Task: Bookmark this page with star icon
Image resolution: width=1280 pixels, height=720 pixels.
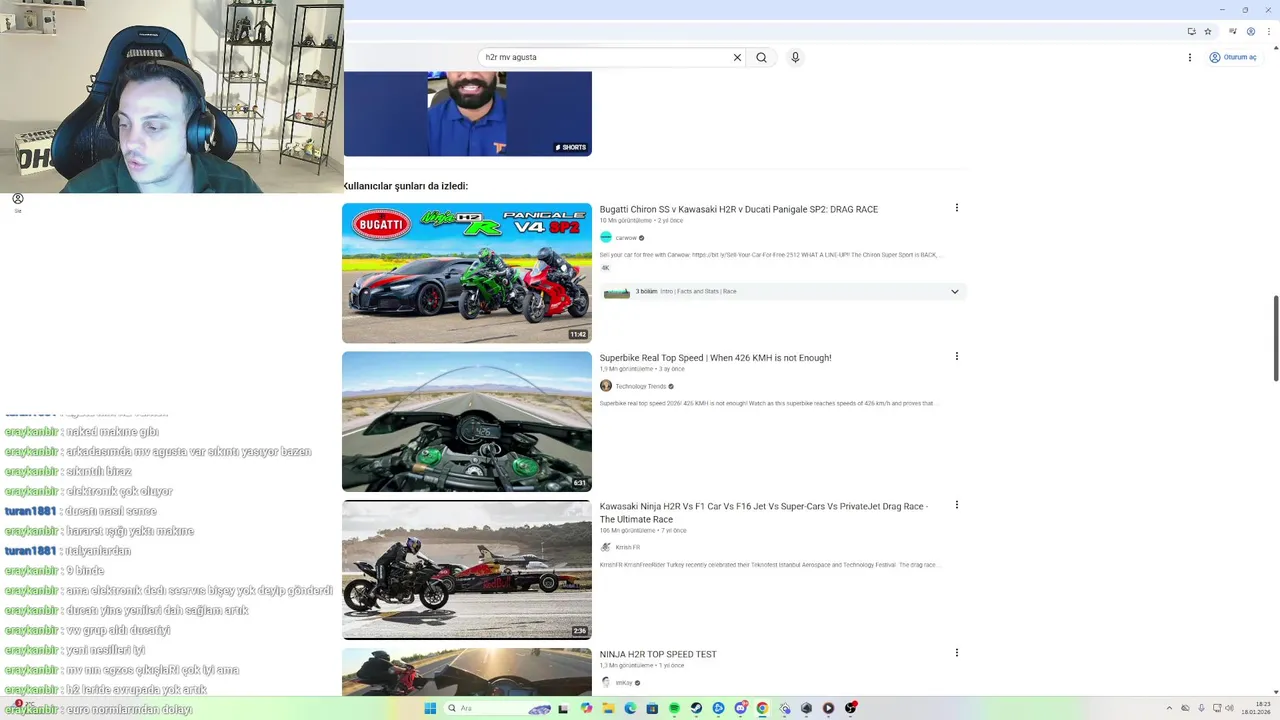Action: pyautogui.click(x=1208, y=31)
